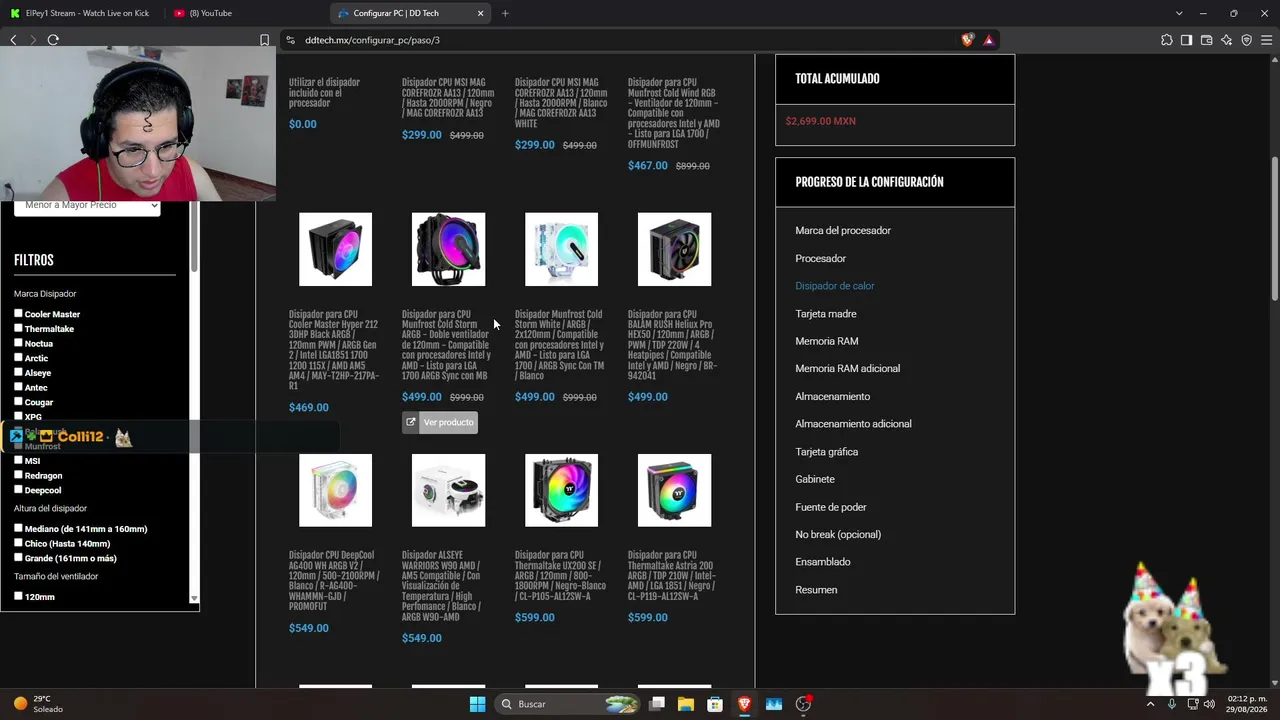This screenshot has width=1280, height=720.
Task: Filter by Grande (161mm o más) height
Action: pos(18,557)
